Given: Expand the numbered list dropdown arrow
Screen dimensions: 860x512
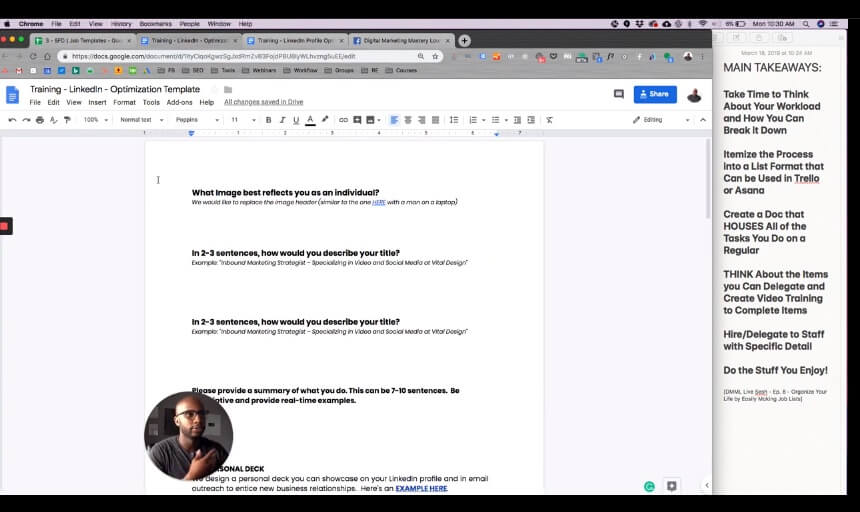Looking at the screenshot, I should (483, 120).
